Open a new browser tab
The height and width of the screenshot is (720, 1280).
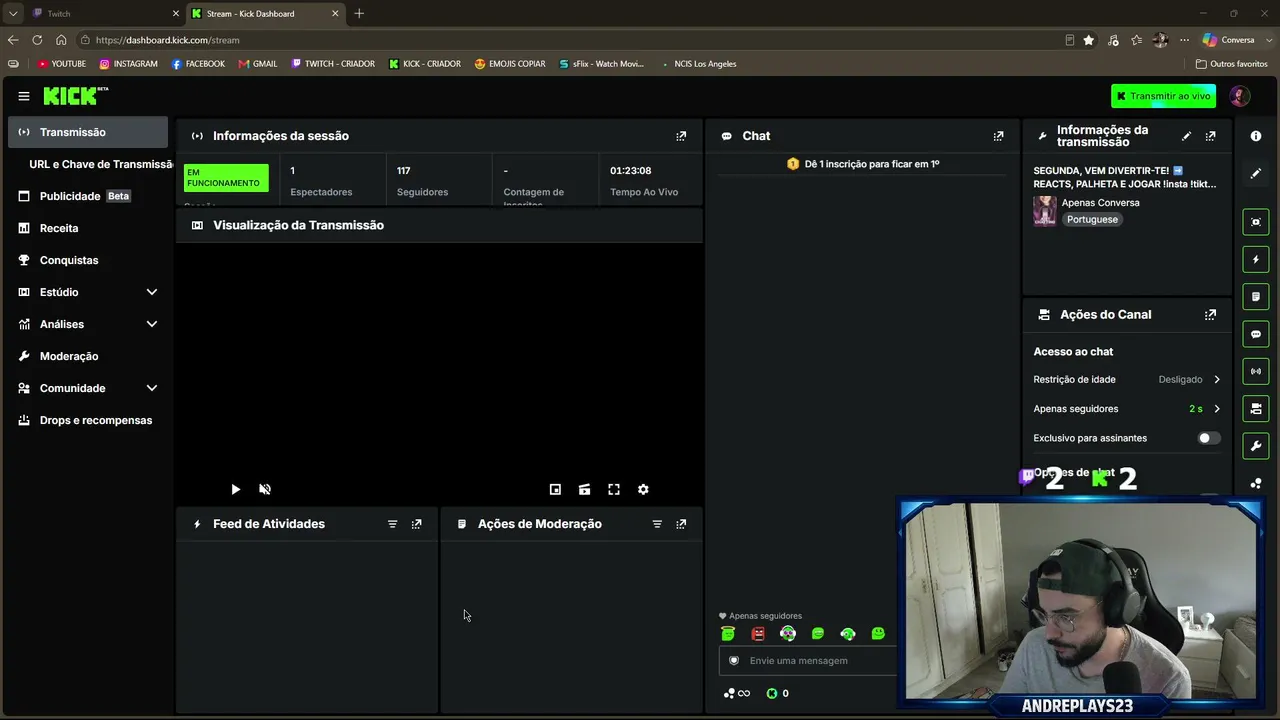[x=359, y=14]
